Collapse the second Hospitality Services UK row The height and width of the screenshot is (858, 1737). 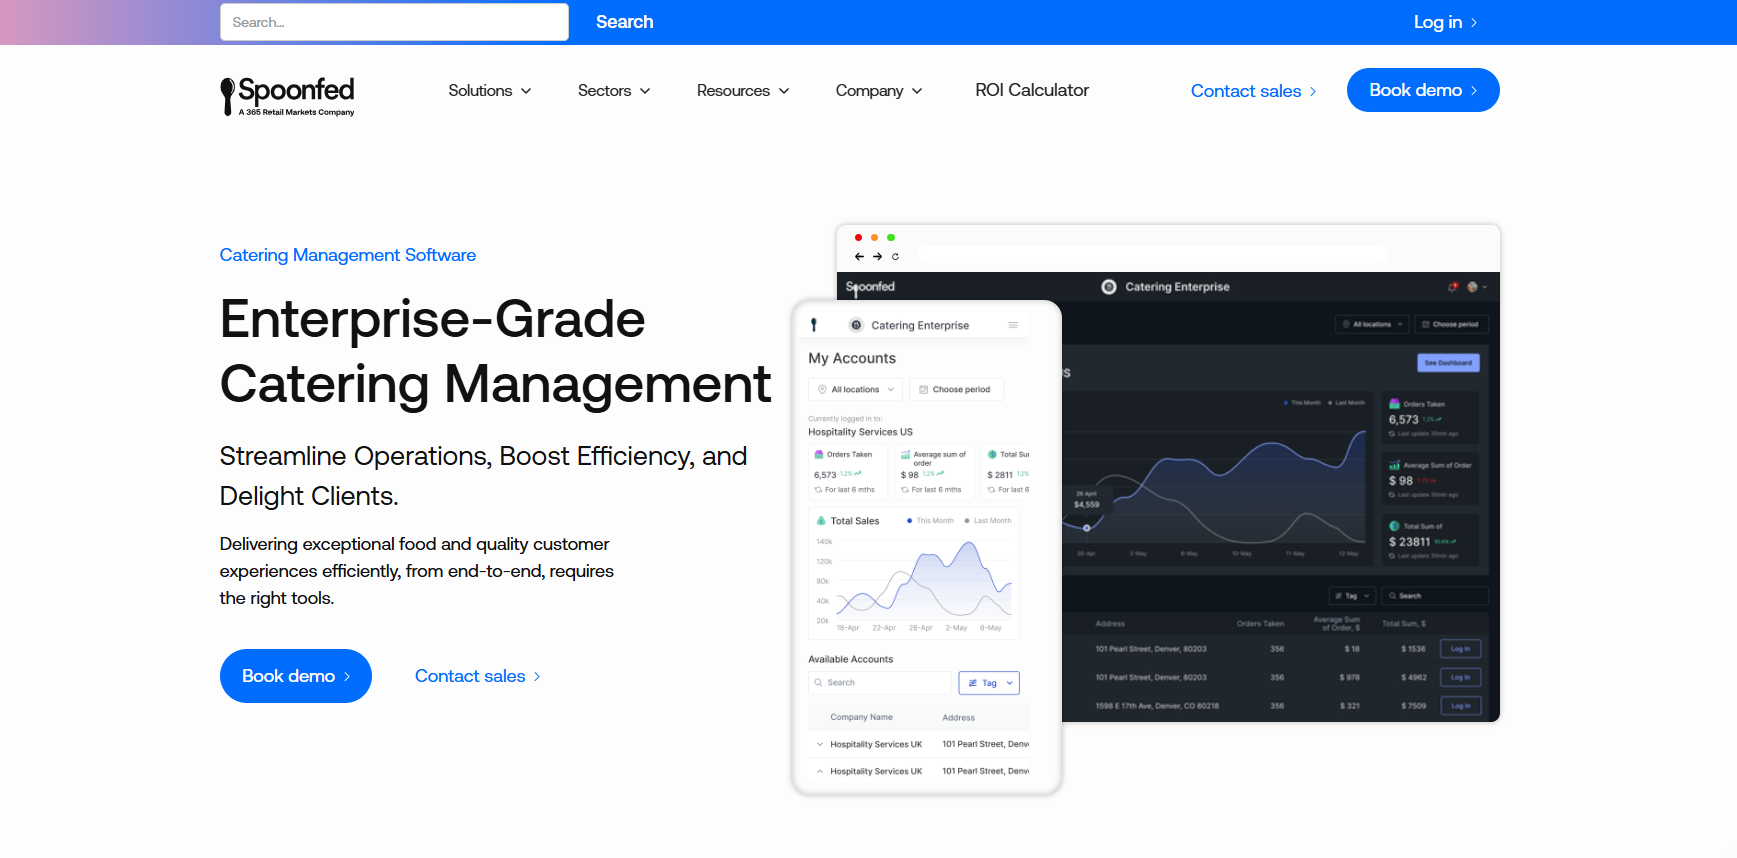click(820, 771)
